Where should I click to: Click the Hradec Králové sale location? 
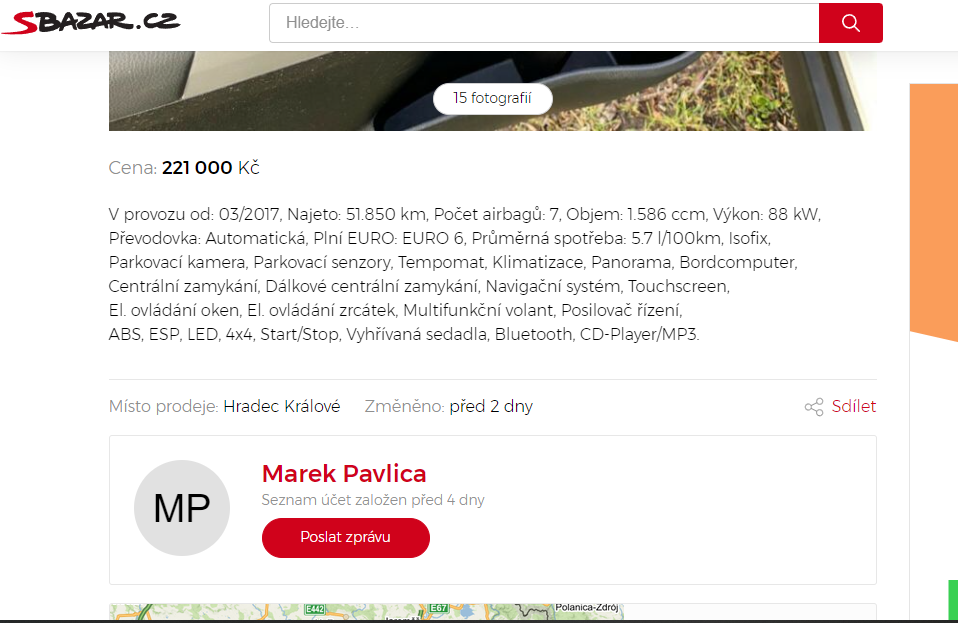(x=282, y=407)
